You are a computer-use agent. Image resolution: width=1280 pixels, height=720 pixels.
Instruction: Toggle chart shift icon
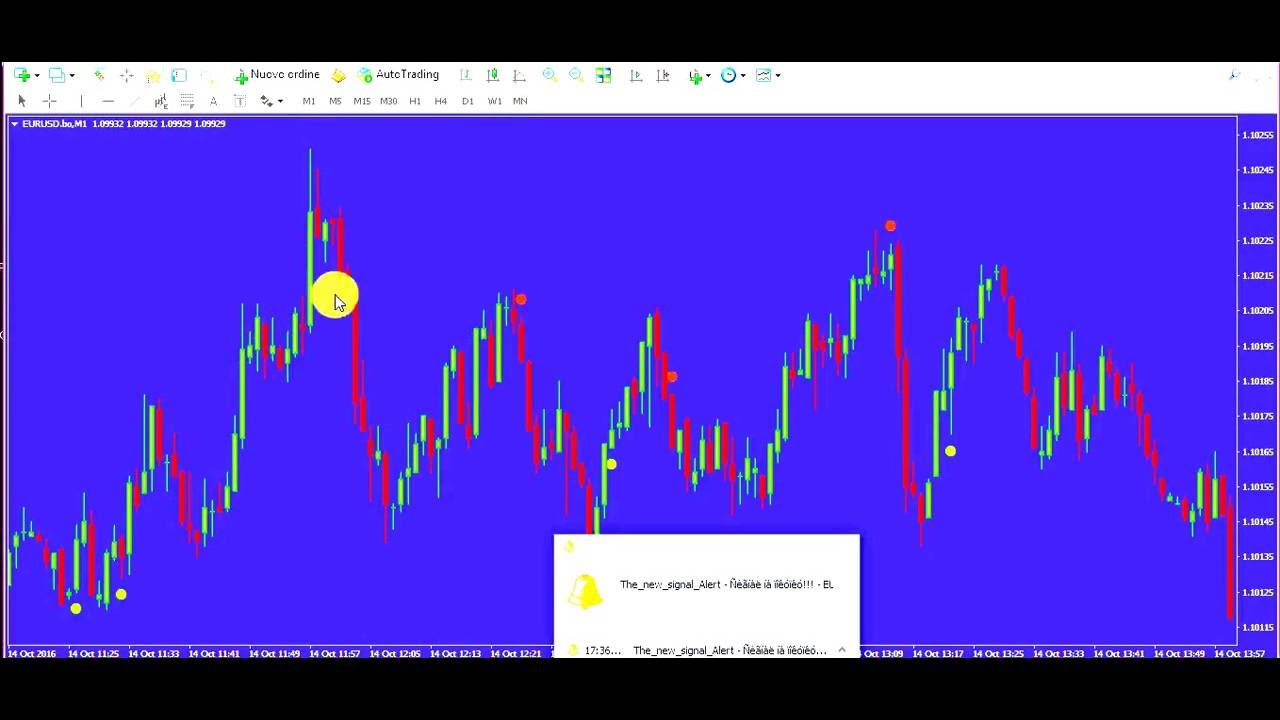pyautogui.click(x=663, y=75)
